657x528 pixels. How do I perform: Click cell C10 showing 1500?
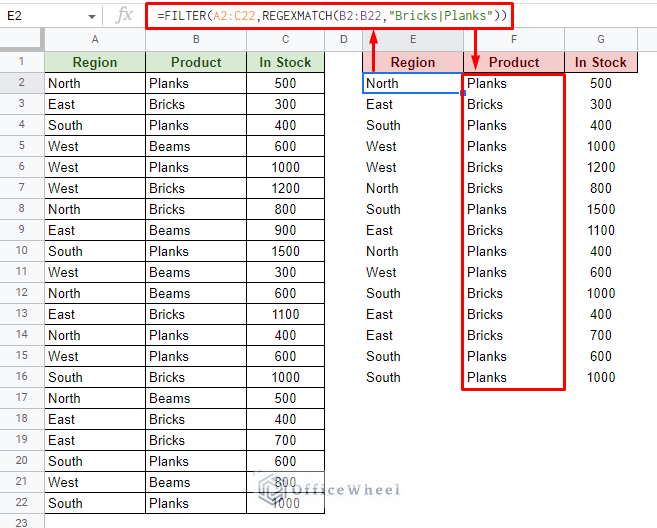coord(285,251)
